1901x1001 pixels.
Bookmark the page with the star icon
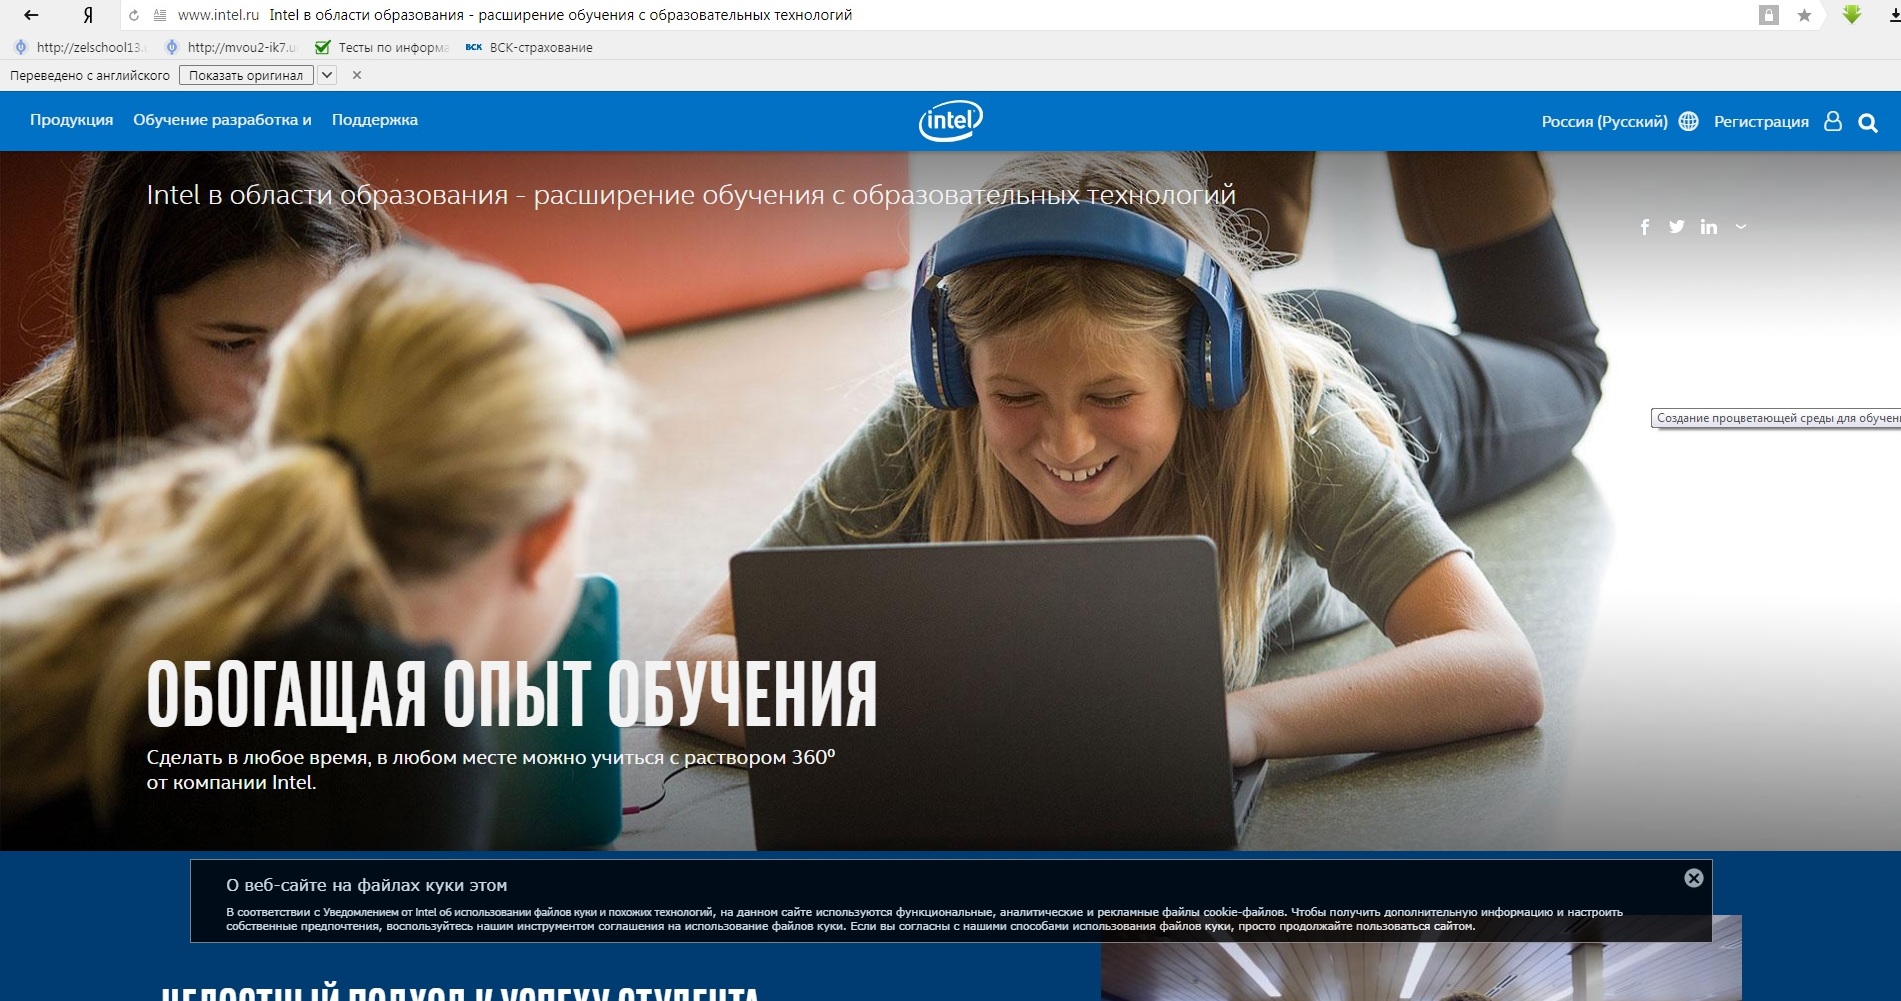pos(1804,15)
